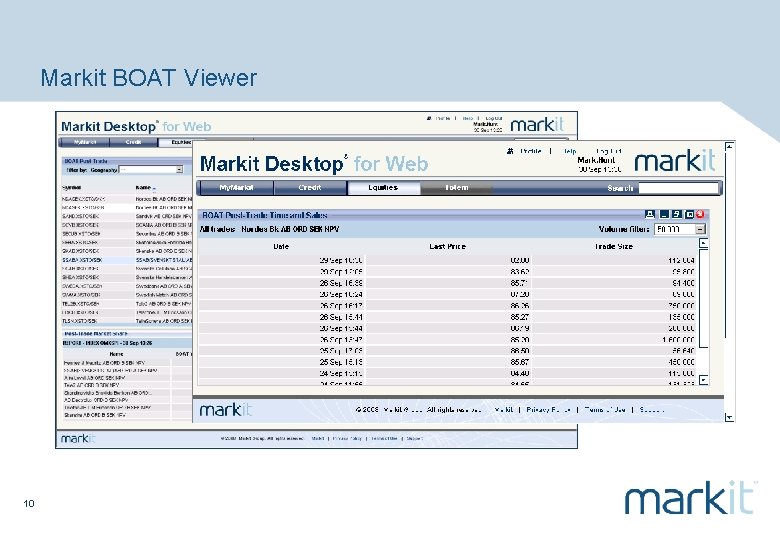Viewport: 780px width, 540px height.
Task: Click the AB Electrolux ORD B SEK NPV row
Action: 127,400
